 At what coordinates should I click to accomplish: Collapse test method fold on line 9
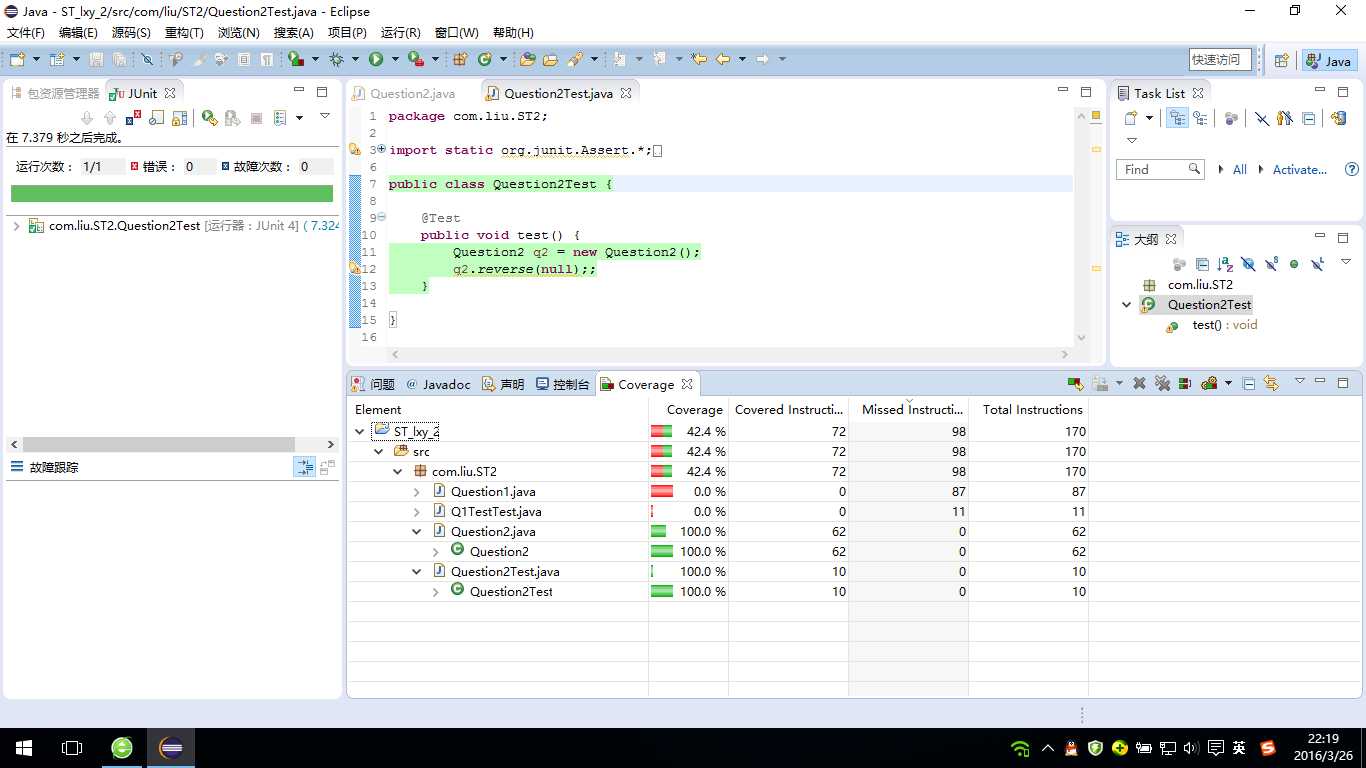(381, 217)
